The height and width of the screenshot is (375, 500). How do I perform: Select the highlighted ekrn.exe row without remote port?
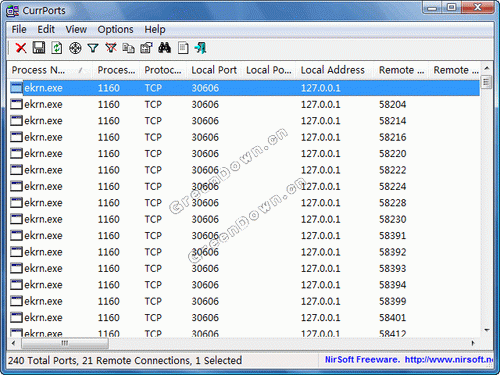point(244,88)
